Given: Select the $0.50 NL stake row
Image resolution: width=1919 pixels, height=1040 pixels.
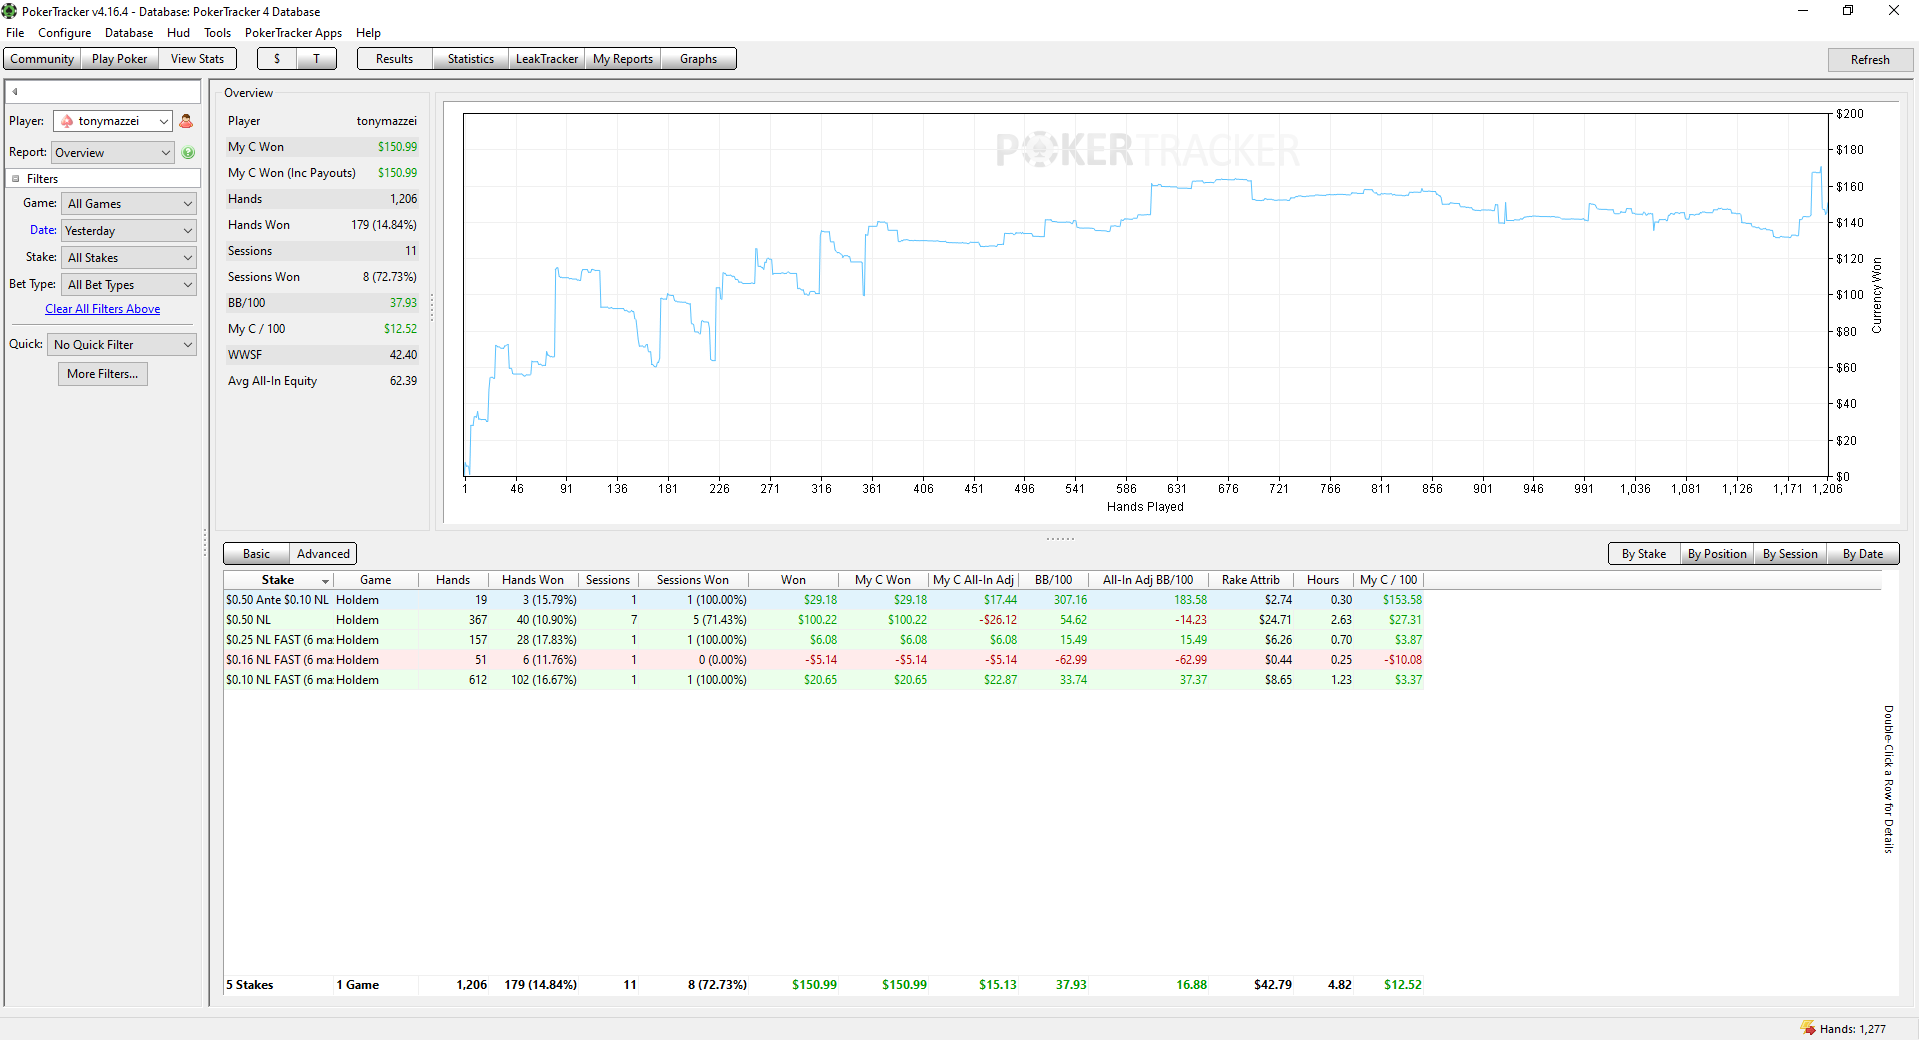Looking at the screenshot, I should click(823, 620).
